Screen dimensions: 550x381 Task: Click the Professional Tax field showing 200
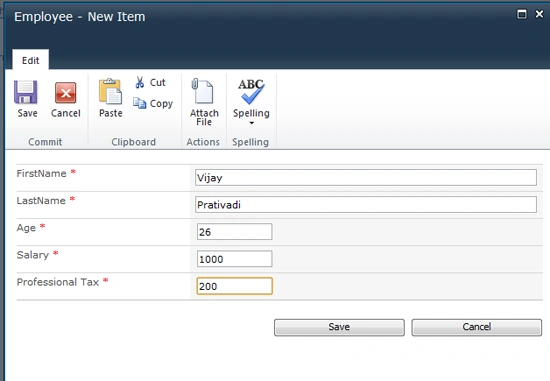click(234, 286)
